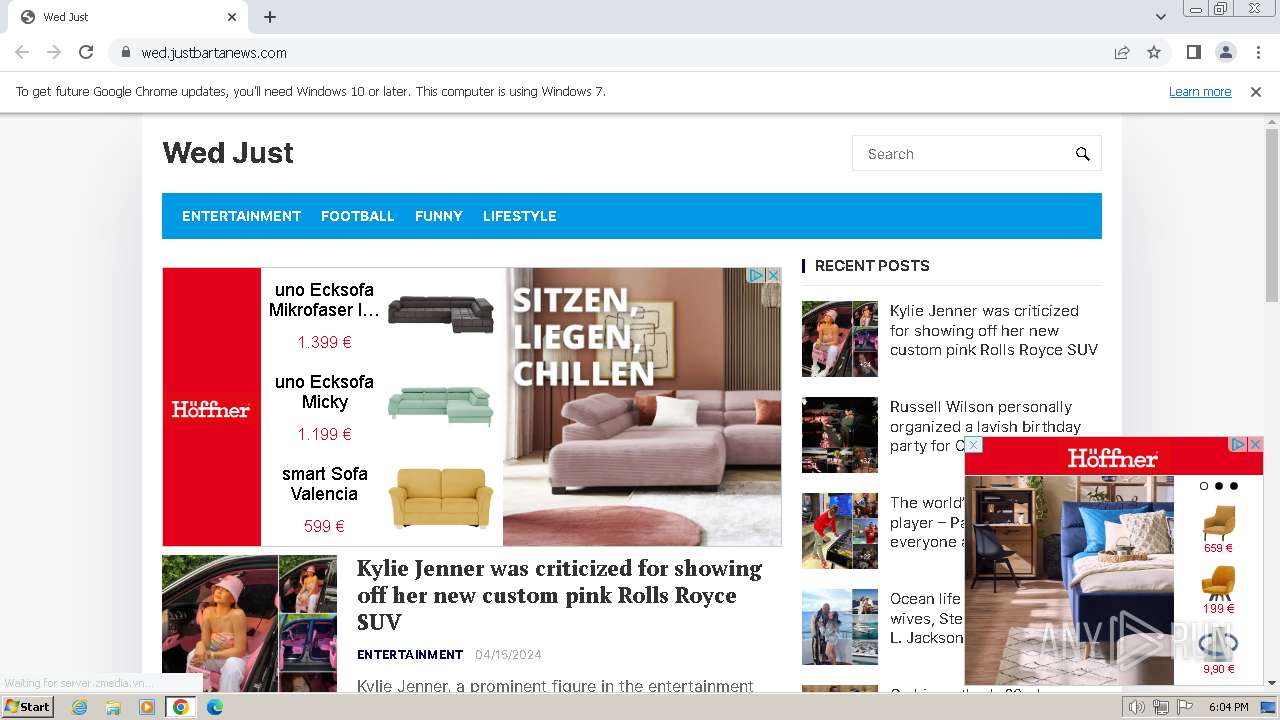Open the FOOTBALL menu item
The width and height of the screenshot is (1280, 720).
coord(358,216)
